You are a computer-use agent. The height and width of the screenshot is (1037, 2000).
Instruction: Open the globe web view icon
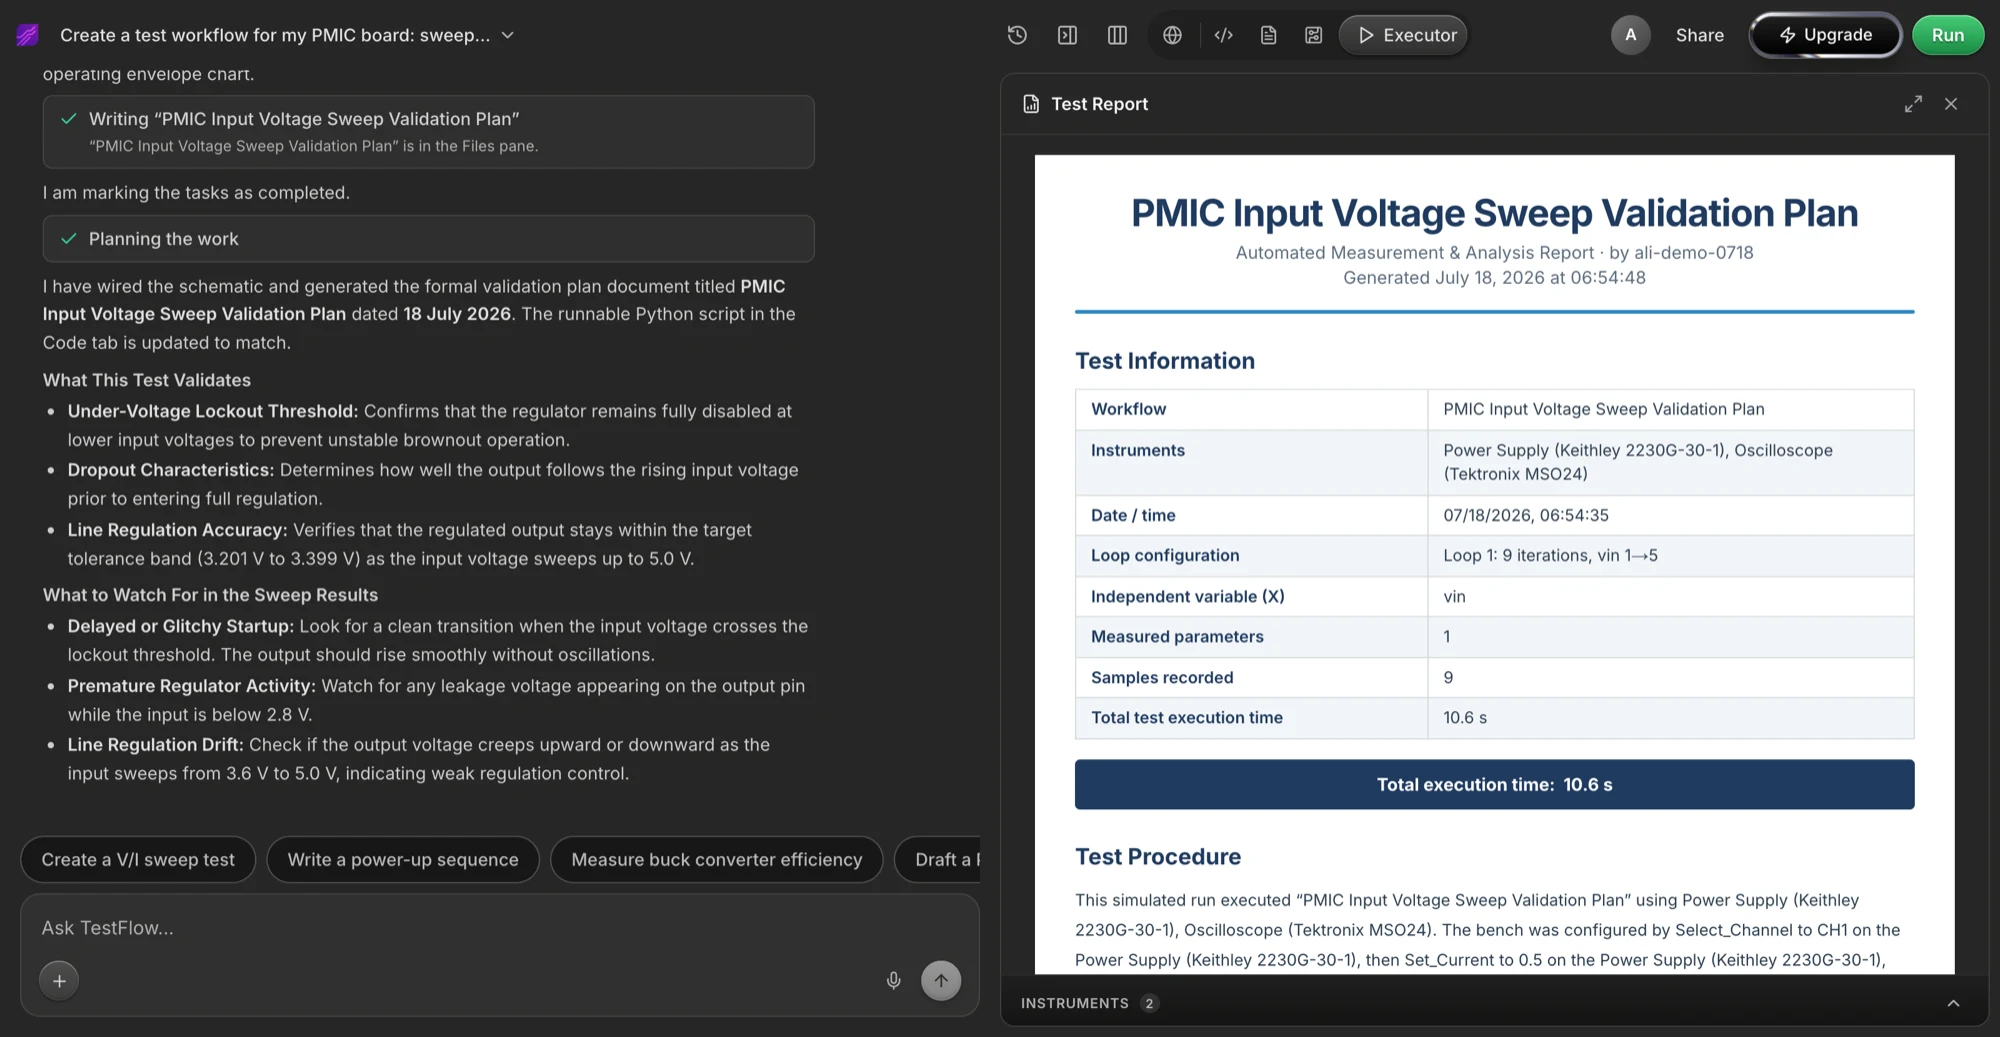[x=1172, y=35]
